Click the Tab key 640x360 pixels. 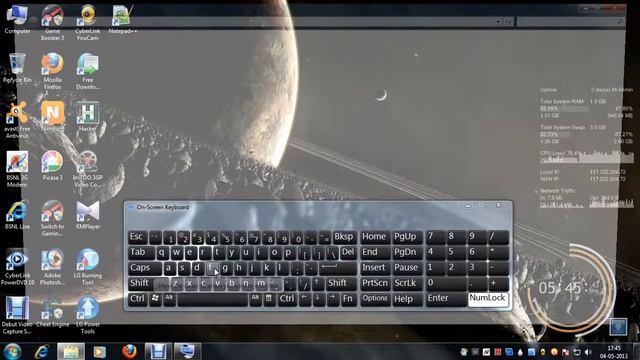(141, 253)
